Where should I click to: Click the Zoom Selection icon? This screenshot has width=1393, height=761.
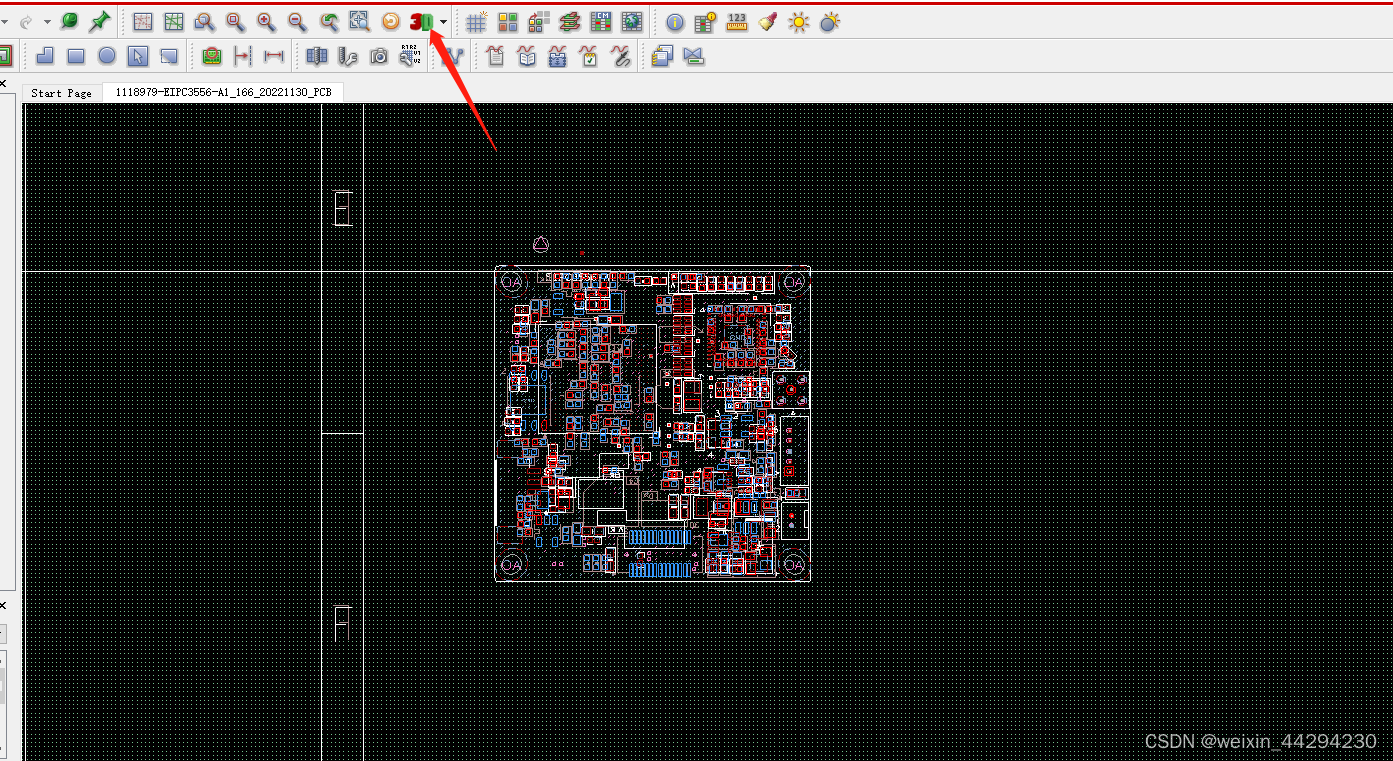pyautogui.click(x=360, y=21)
